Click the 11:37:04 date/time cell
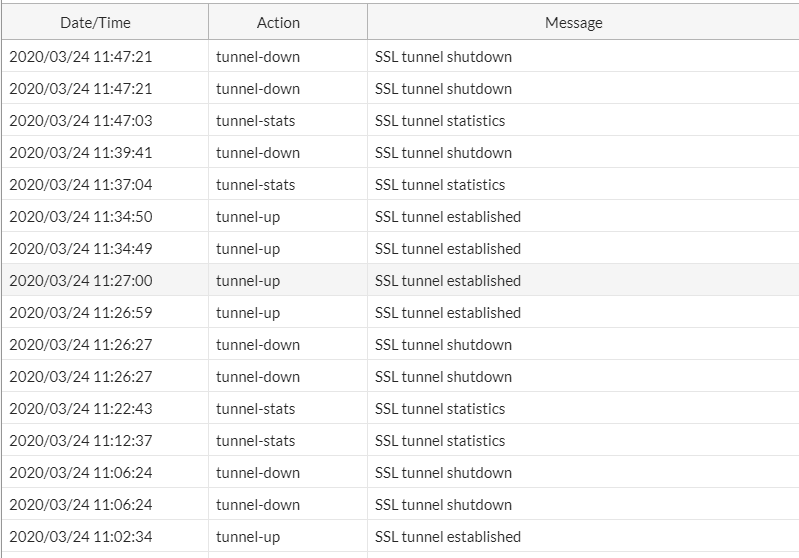 [81, 185]
